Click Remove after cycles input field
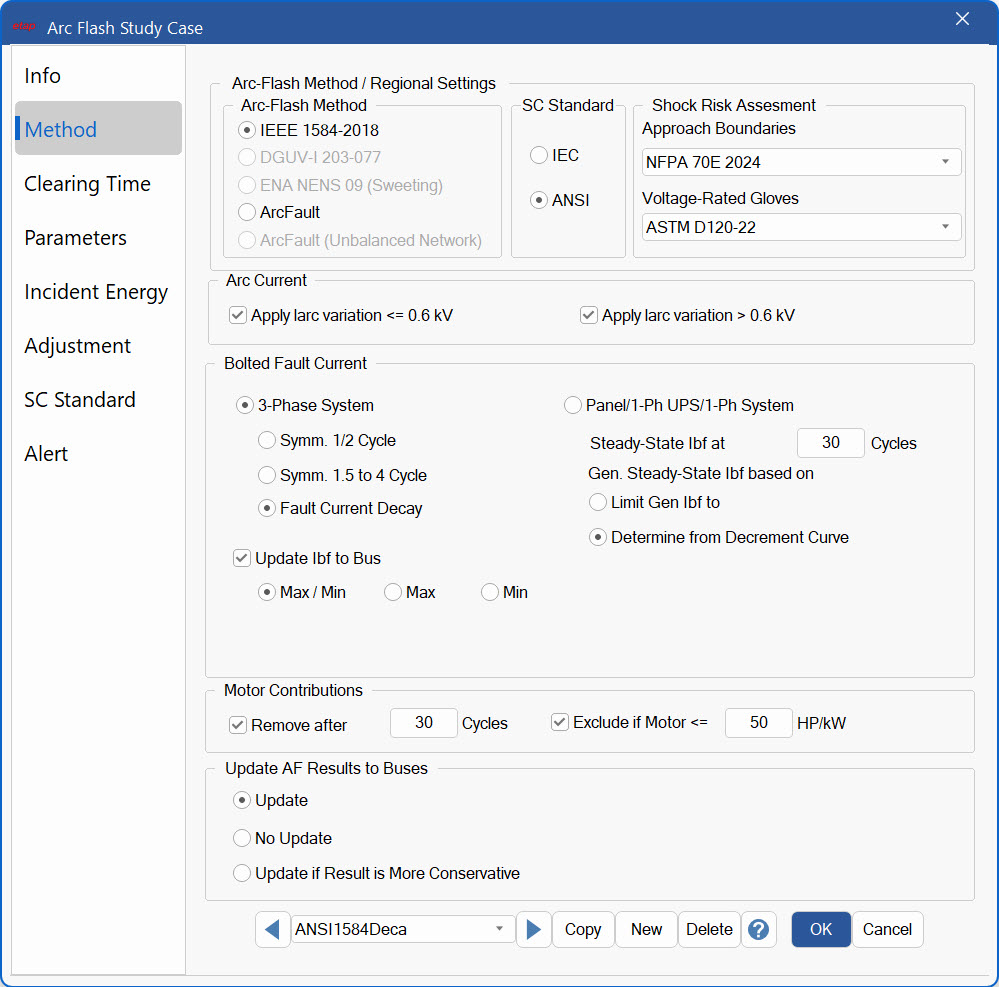This screenshot has height=987, width=999. [x=423, y=723]
